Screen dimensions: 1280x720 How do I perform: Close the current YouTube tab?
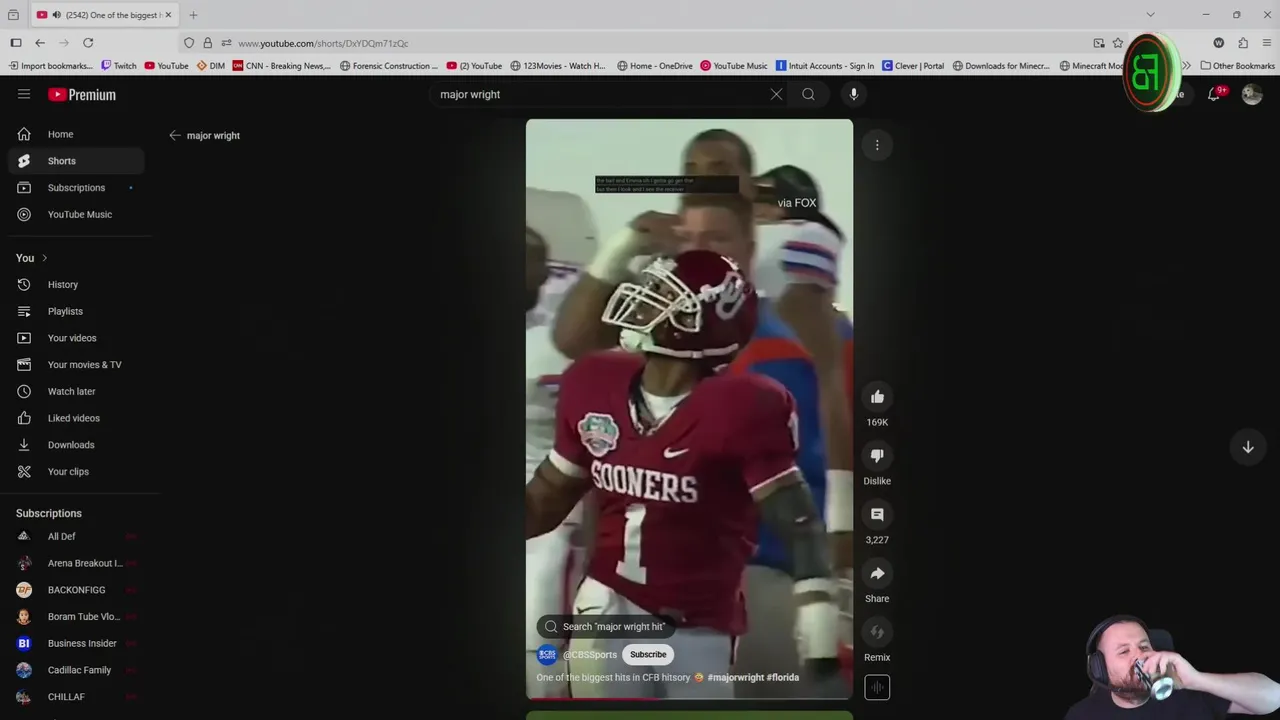[168, 15]
